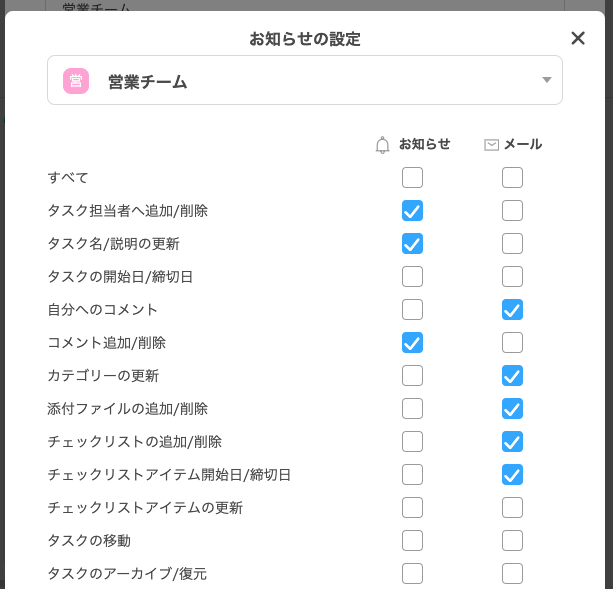This screenshot has height=589, width=613.
Task: Disable メール for 添付ファイルの追加/削除
Action: (512, 408)
